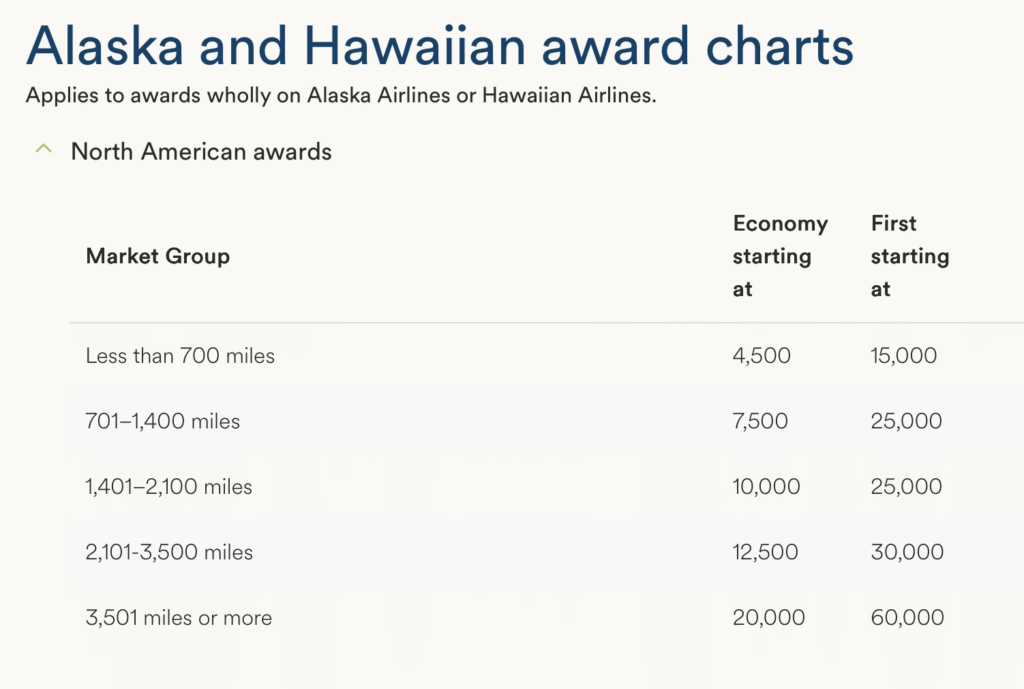Select the 7,500 miles economy value
This screenshot has width=1024, height=689.
(761, 421)
